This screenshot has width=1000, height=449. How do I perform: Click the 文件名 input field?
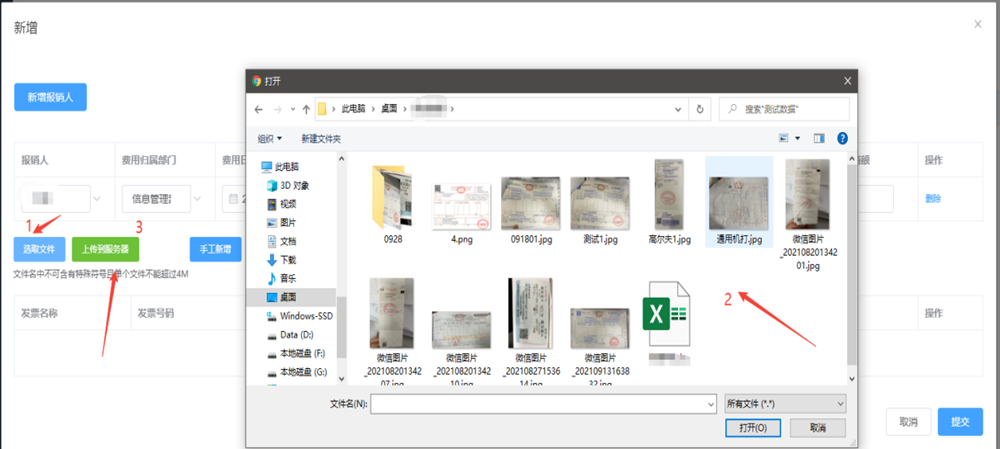pyautogui.click(x=540, y=403)
